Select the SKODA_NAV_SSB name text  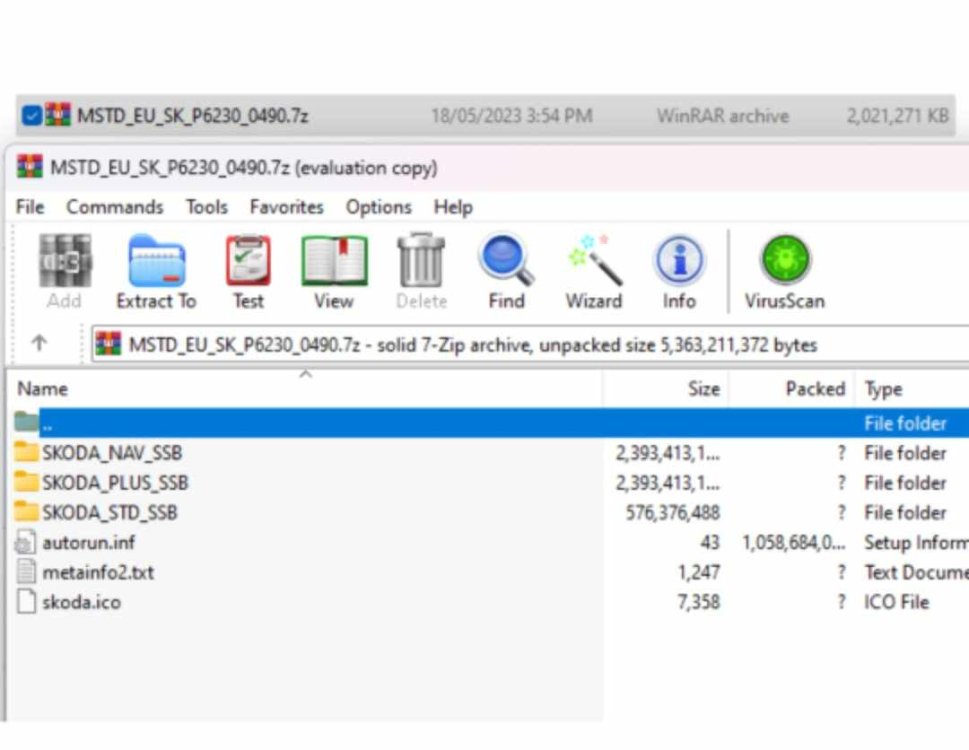tap(112, 453)
